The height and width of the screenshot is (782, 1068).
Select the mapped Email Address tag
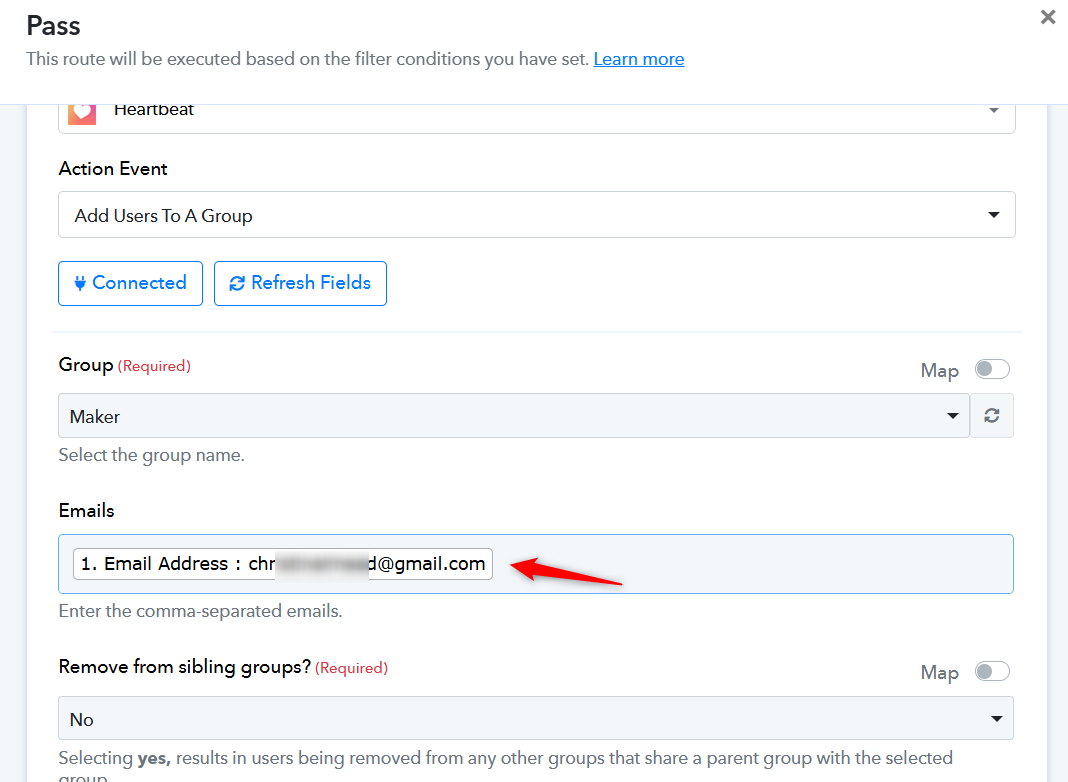tap(283, 564)
